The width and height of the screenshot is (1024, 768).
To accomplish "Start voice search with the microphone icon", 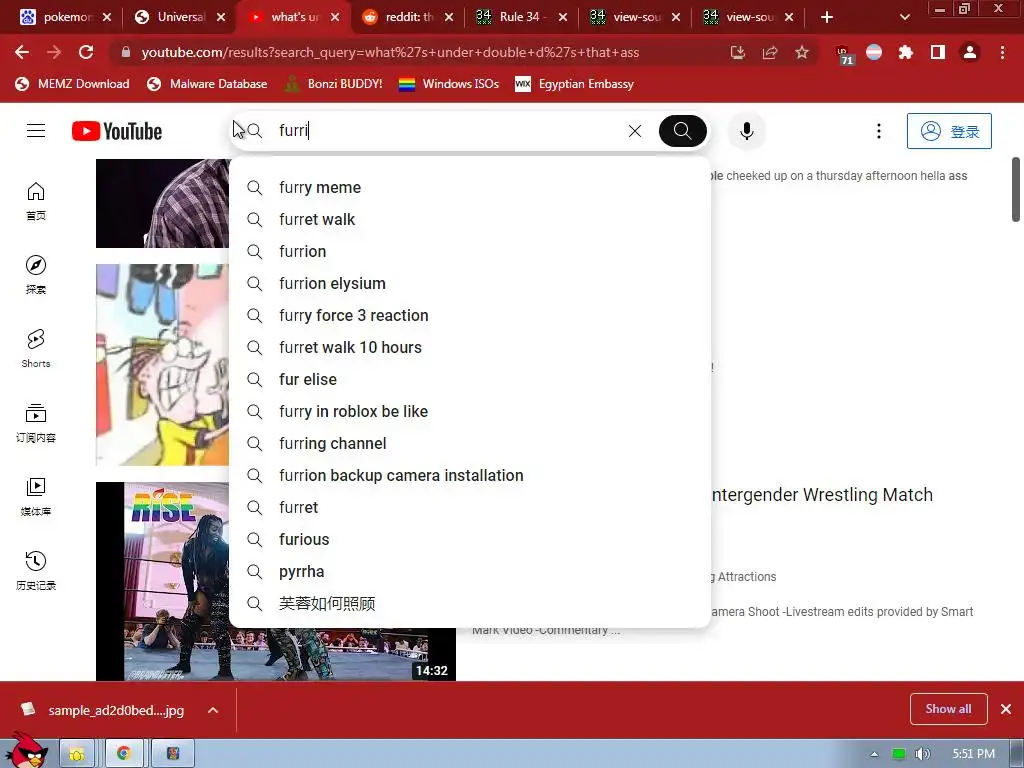I will 746,131.
